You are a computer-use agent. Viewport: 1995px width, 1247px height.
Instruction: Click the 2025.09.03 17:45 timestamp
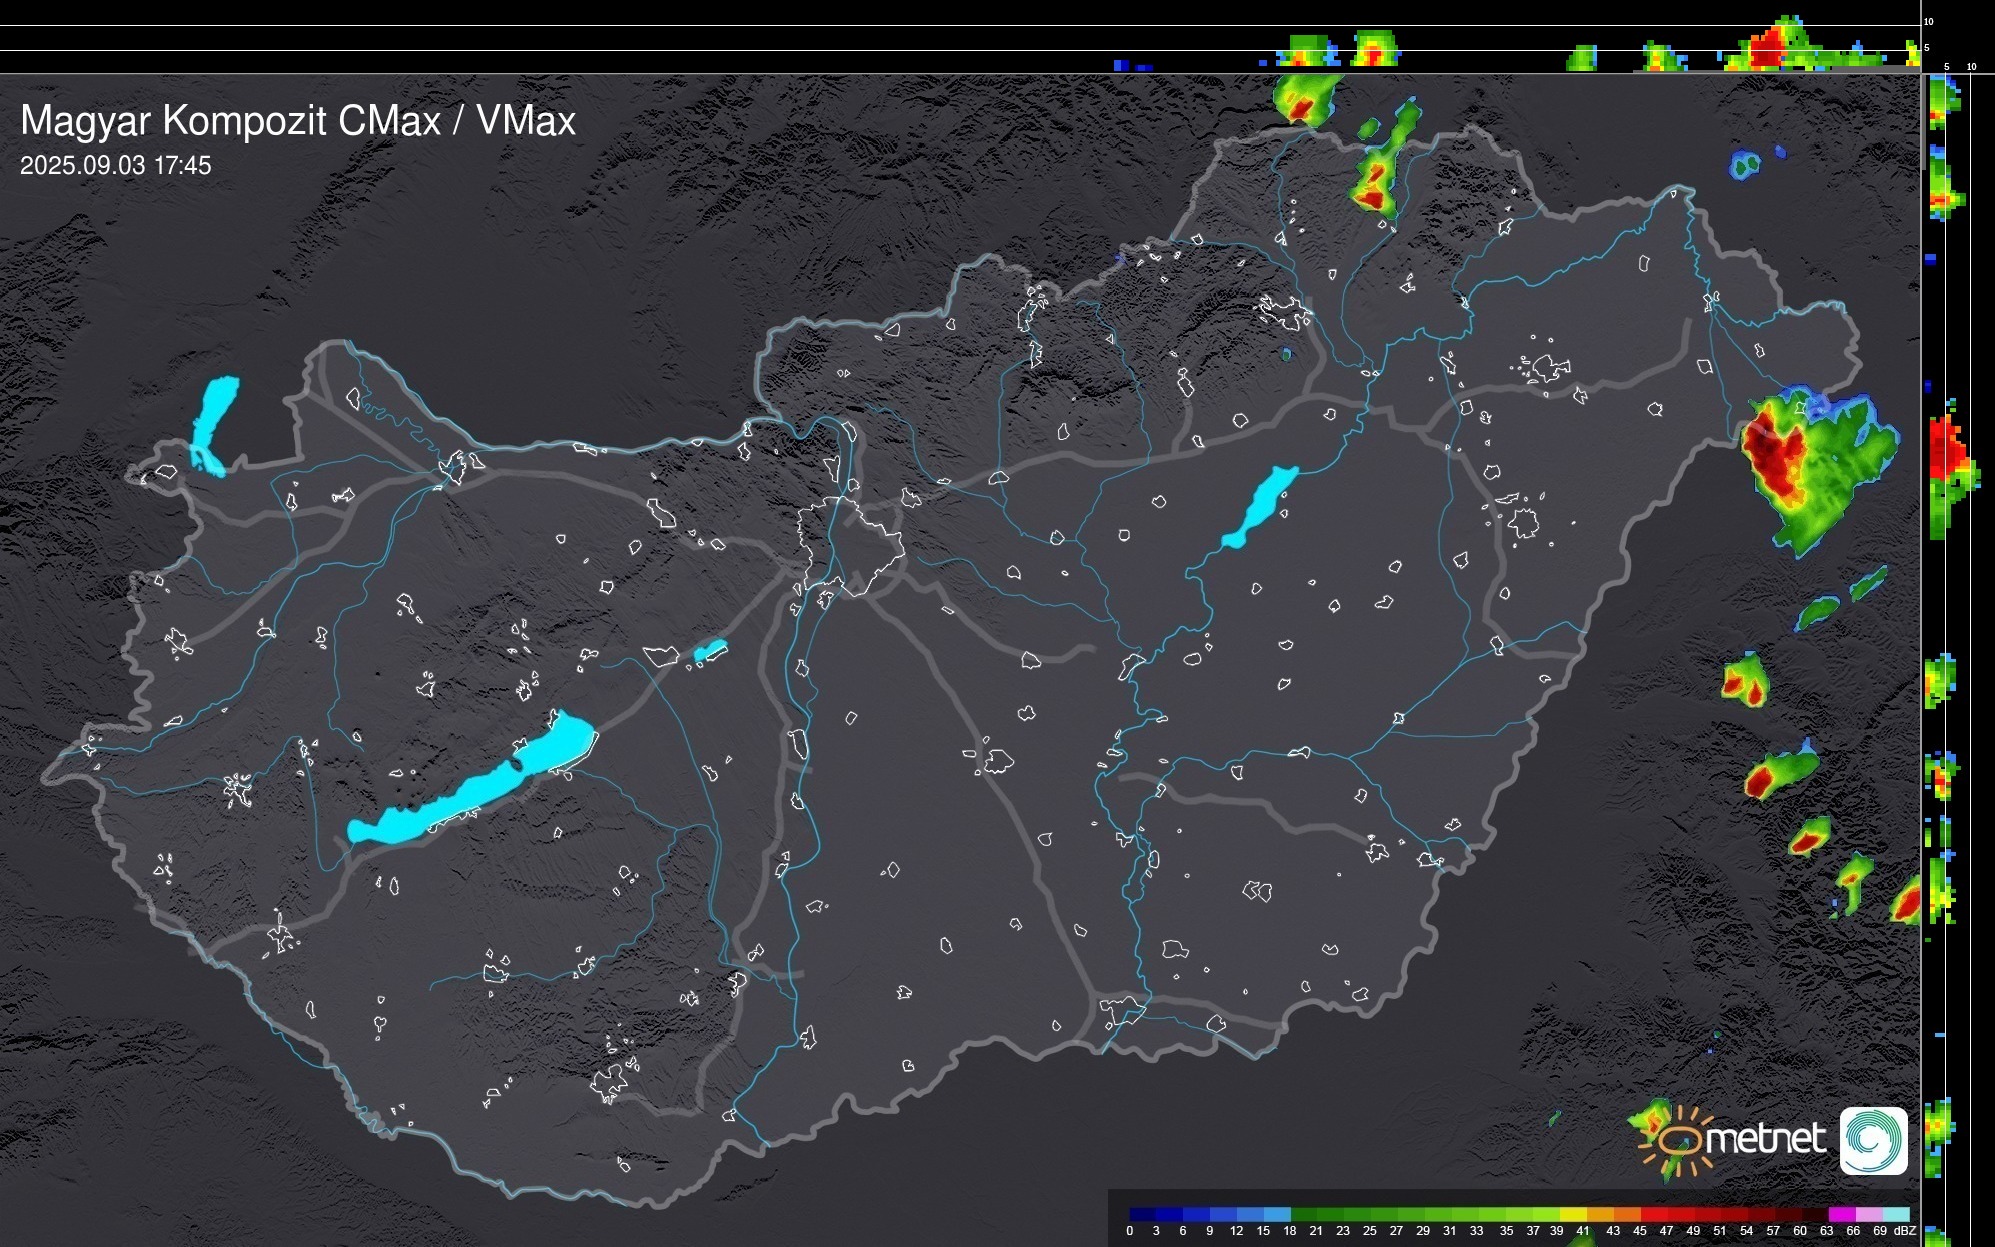click(x=116, y=166)
